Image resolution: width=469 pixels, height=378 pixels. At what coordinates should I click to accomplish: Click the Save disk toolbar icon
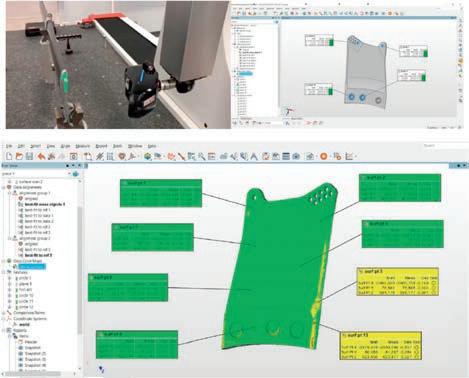point(29,156)
